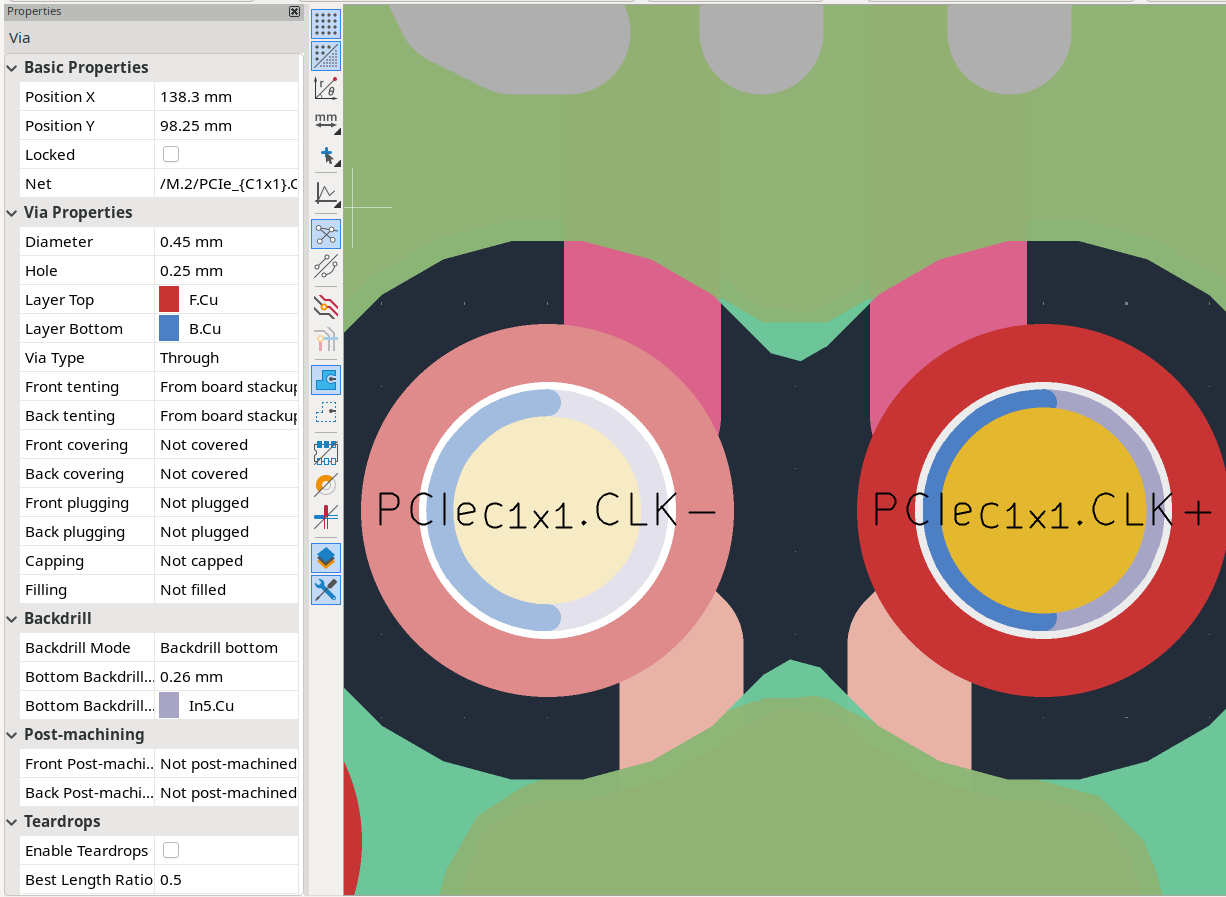Toggle ratsnest display icon
1226x897 pixels.
326,234
